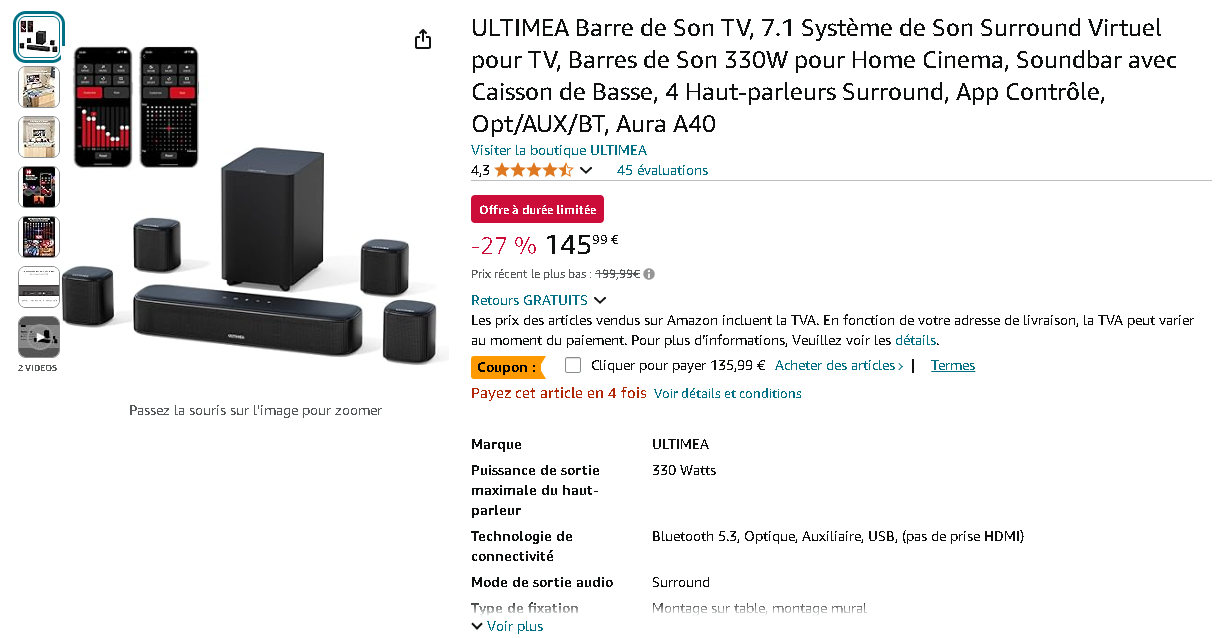Select the fifth thumbnail image

point(39,237)
